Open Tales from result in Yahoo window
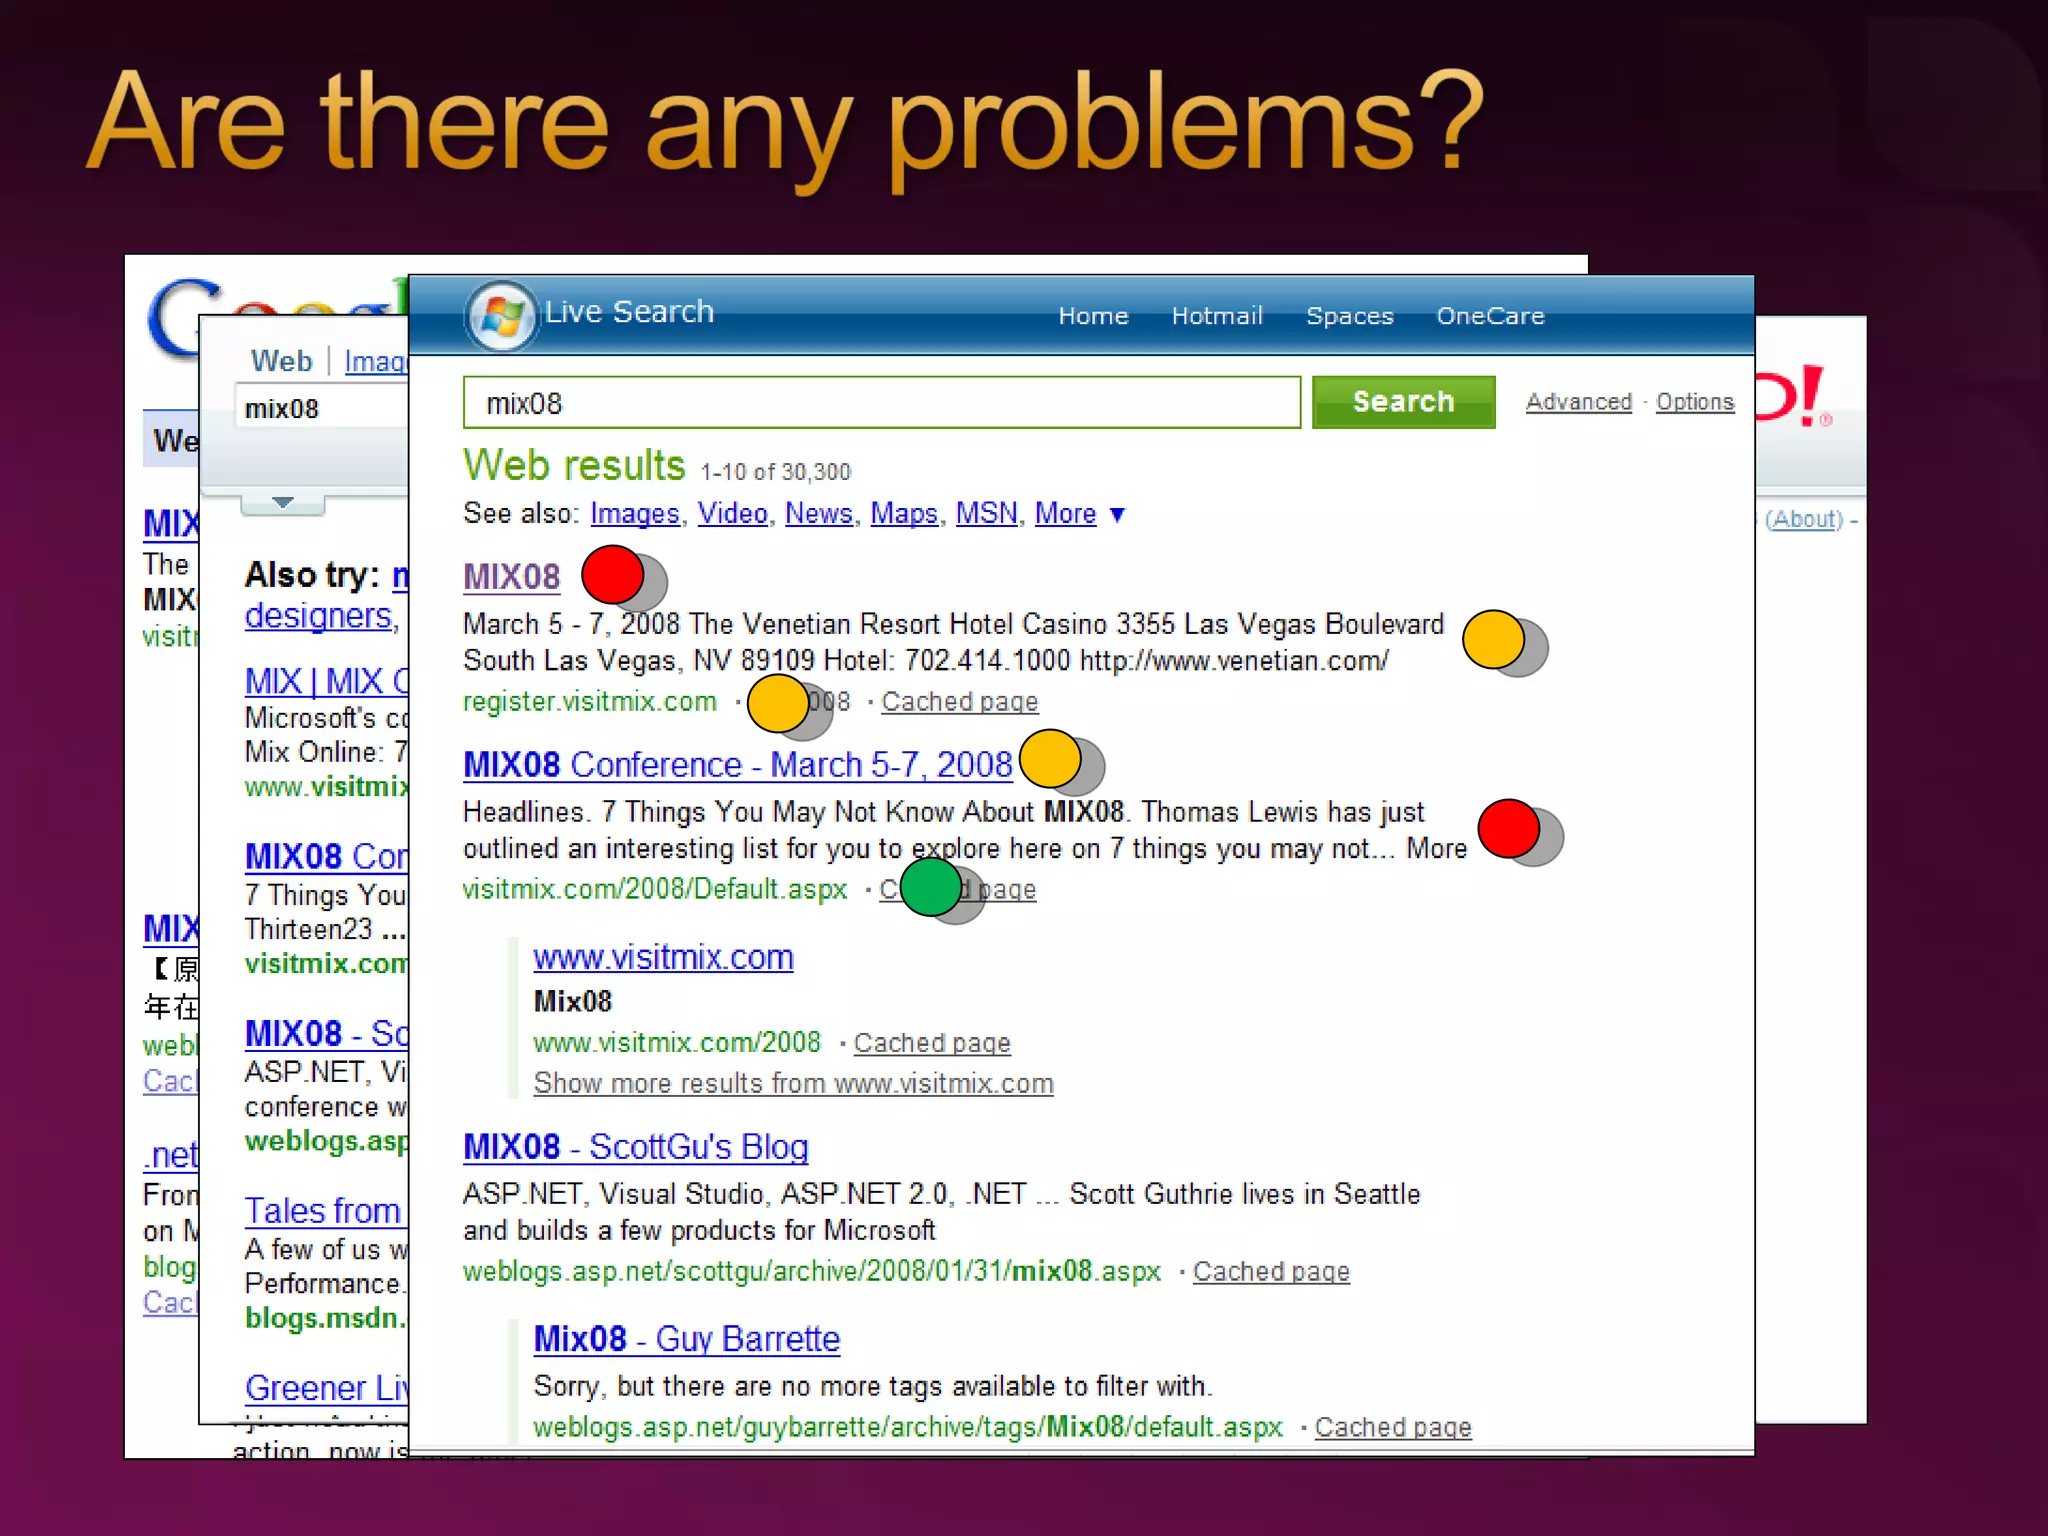This screenshot has height=1536, width=2048. [x=323, y=1211]
